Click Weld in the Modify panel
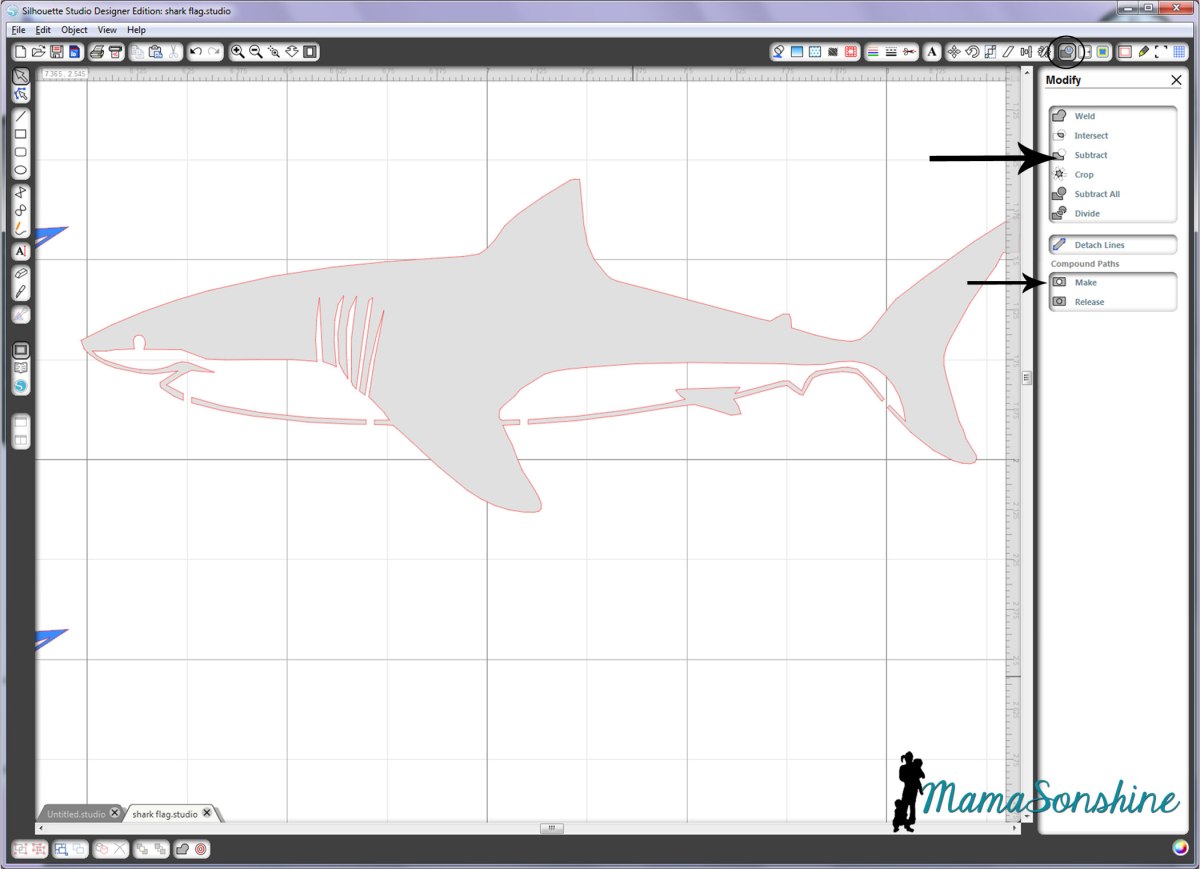1200x869 pixels. pos(1084,116)
